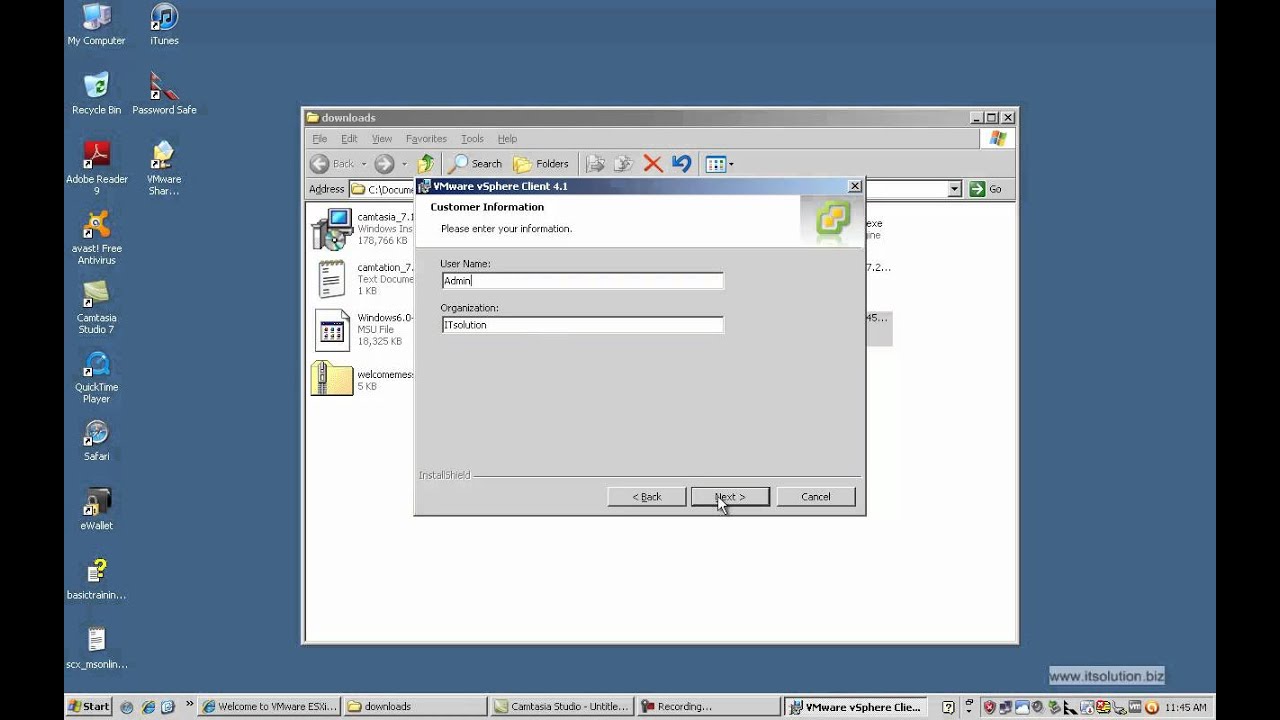Open Tools menu in downloads window
The image size is (1280, 720).
pos(472,139)
